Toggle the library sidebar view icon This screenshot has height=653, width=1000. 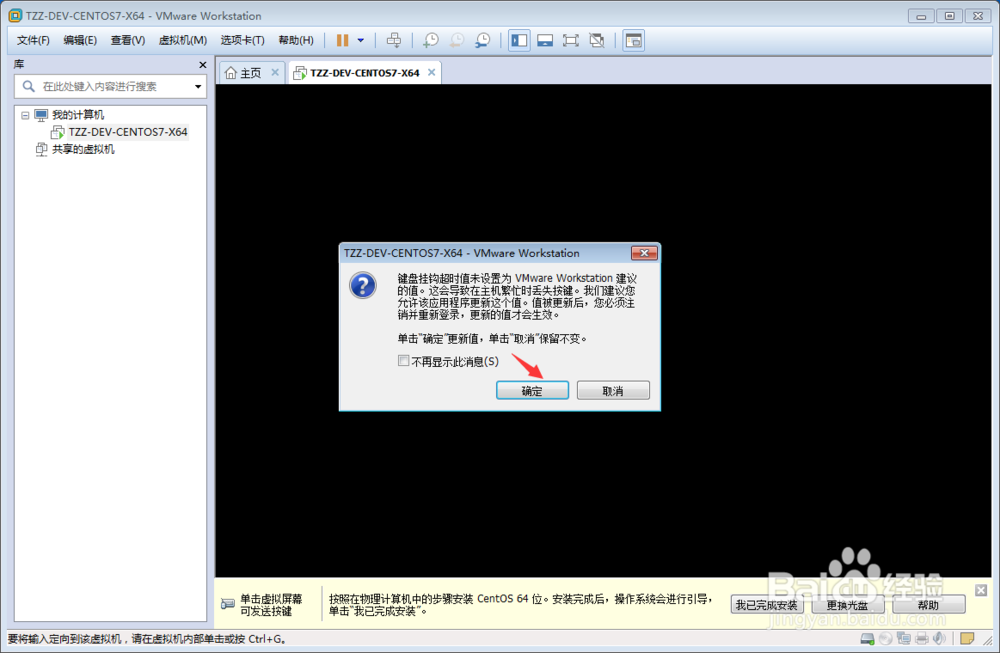[519, 41]
